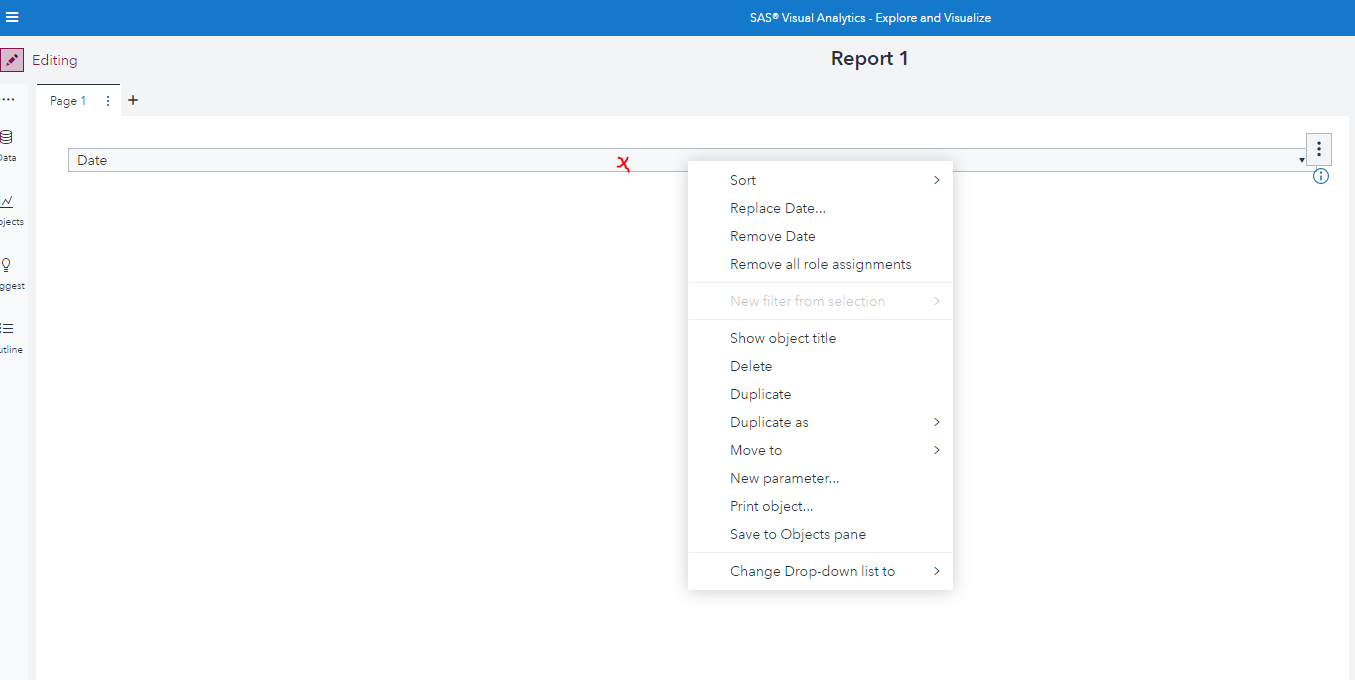Viewport: 1355px width, 680px height.
Task: Click the information icon below the overflow menu
Action: click(1321, 175)
